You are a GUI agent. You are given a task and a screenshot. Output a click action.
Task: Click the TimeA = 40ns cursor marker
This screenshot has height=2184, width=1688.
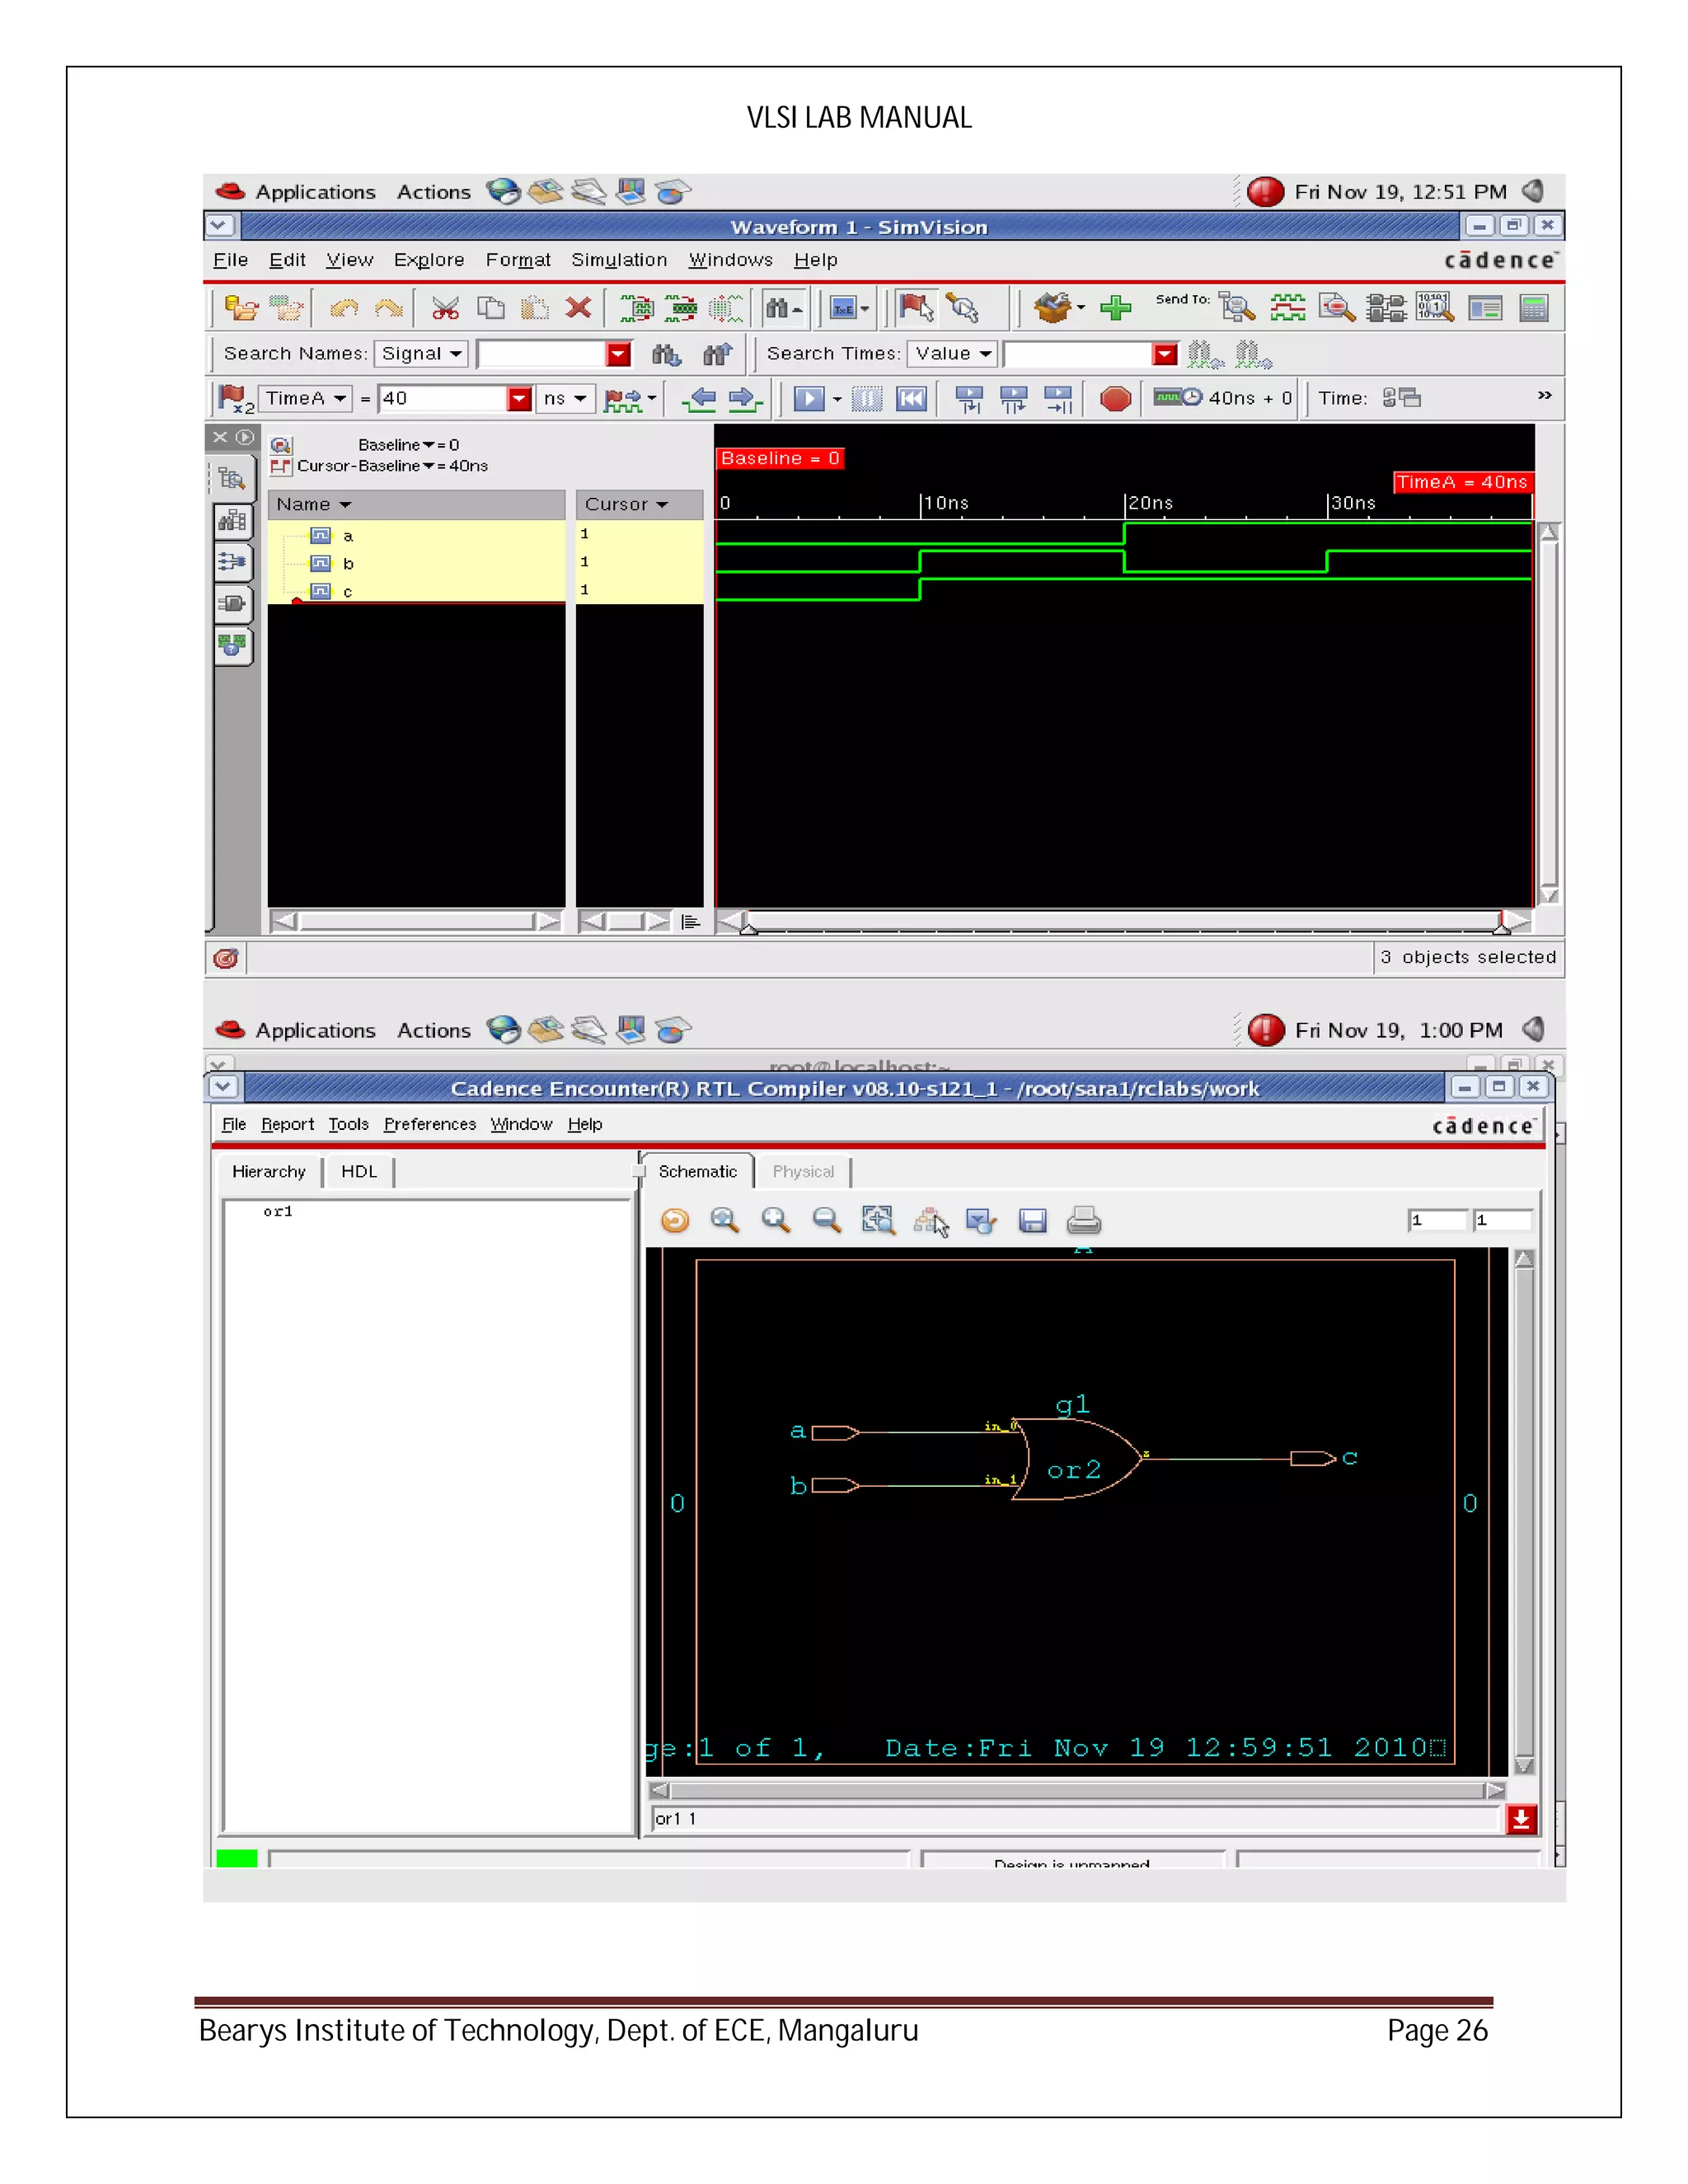coord(1461,482)
